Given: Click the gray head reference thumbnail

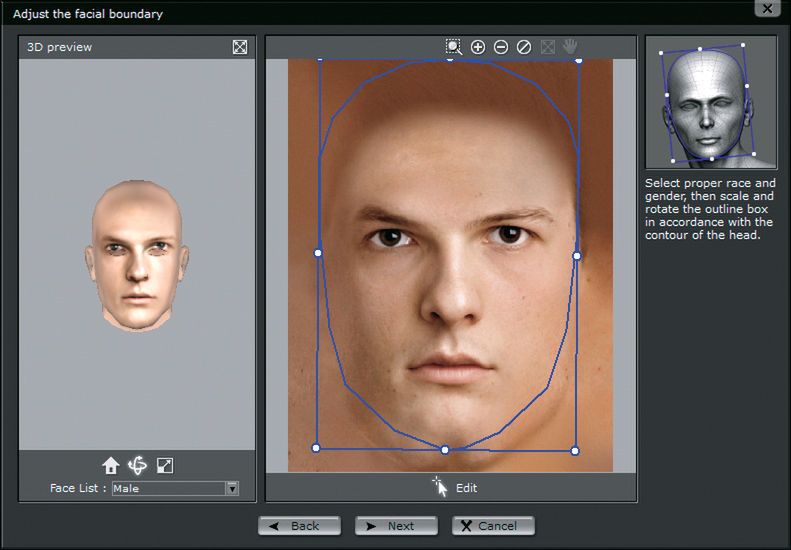Looking at the screenshot, I should coord(710,102).
